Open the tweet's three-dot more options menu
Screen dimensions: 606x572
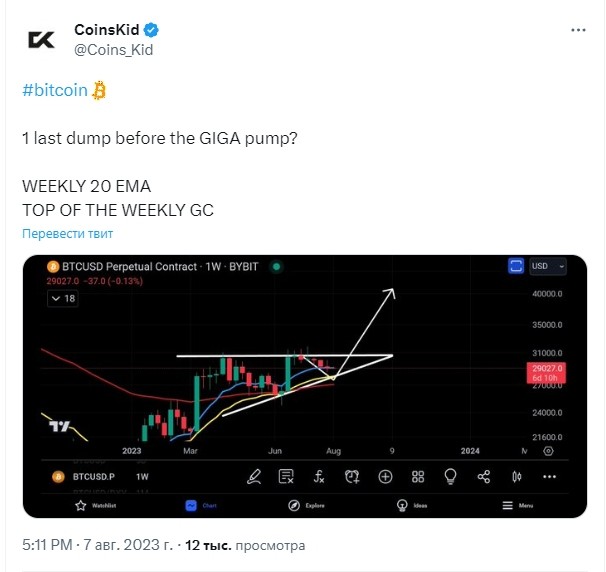coord(578,30)
